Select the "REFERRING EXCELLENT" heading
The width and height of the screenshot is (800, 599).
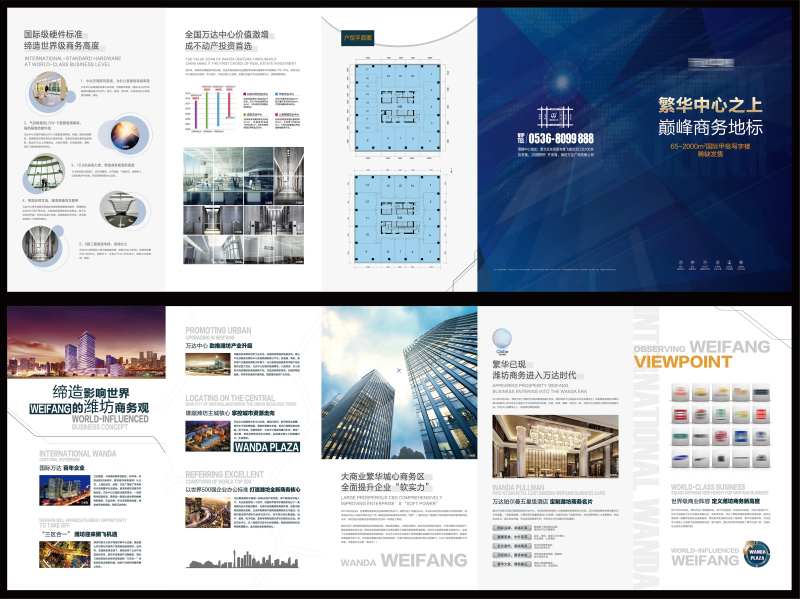tap(224, 475)
